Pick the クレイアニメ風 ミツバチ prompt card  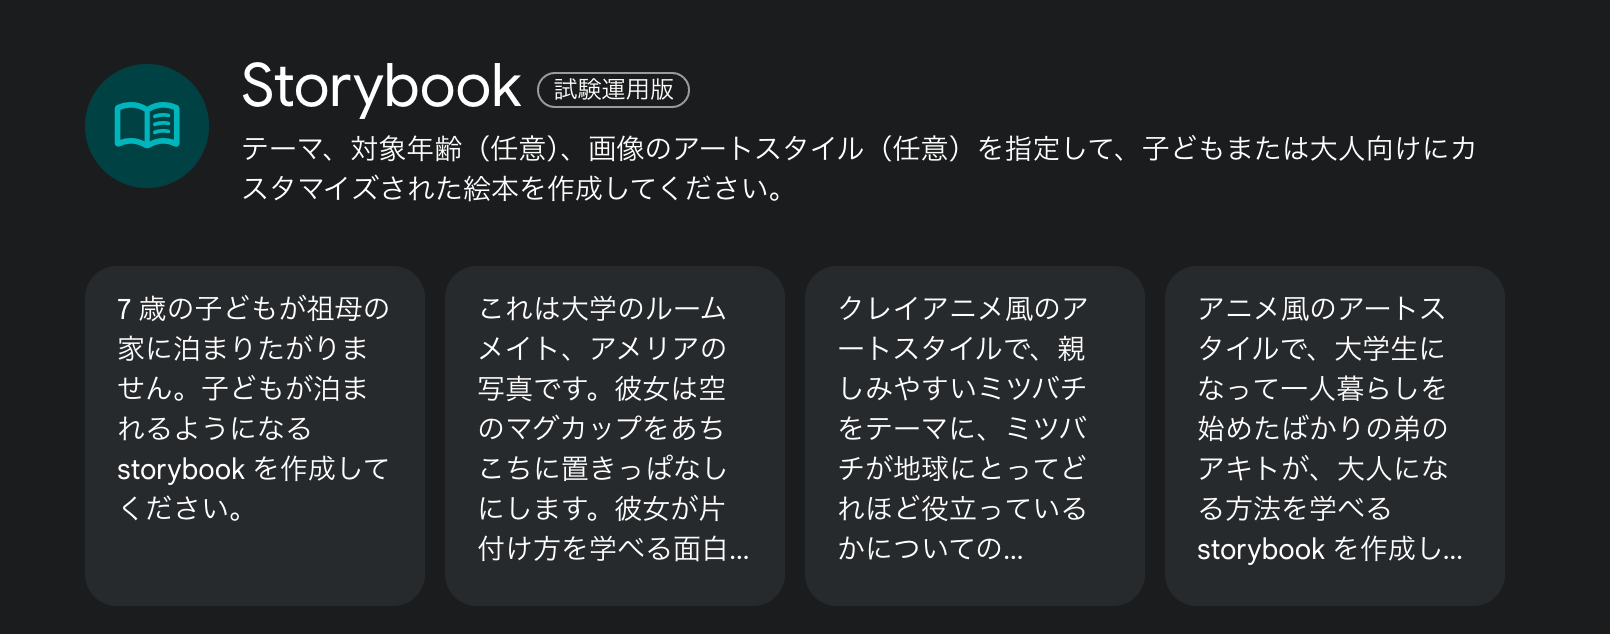[x=975, y=436]
